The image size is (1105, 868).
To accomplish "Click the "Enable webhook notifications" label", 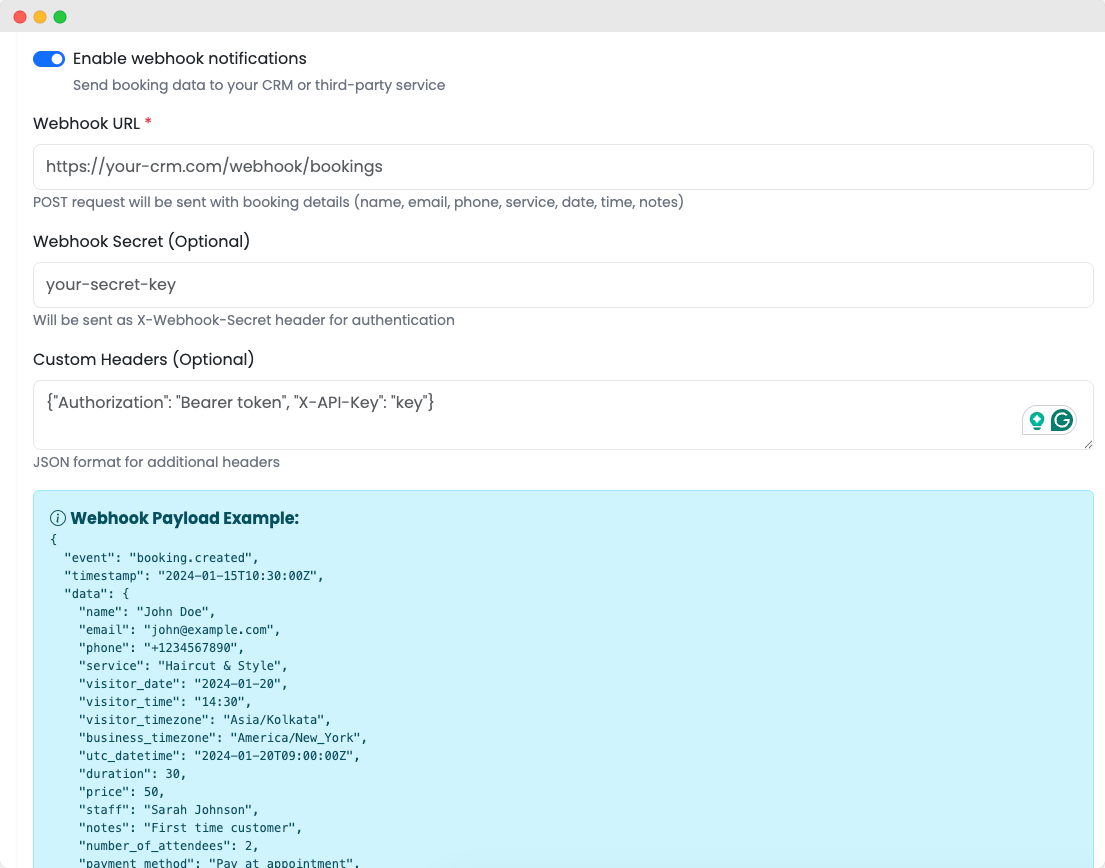I will click(x=189, y=59).
